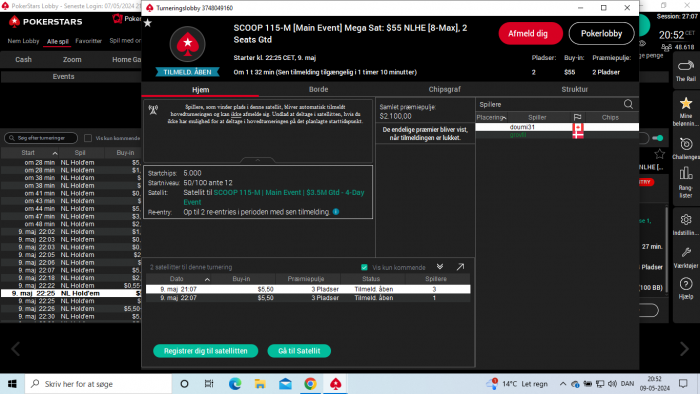
Task: Sort satellites by Dato column
Action: (x=177, y=279)
